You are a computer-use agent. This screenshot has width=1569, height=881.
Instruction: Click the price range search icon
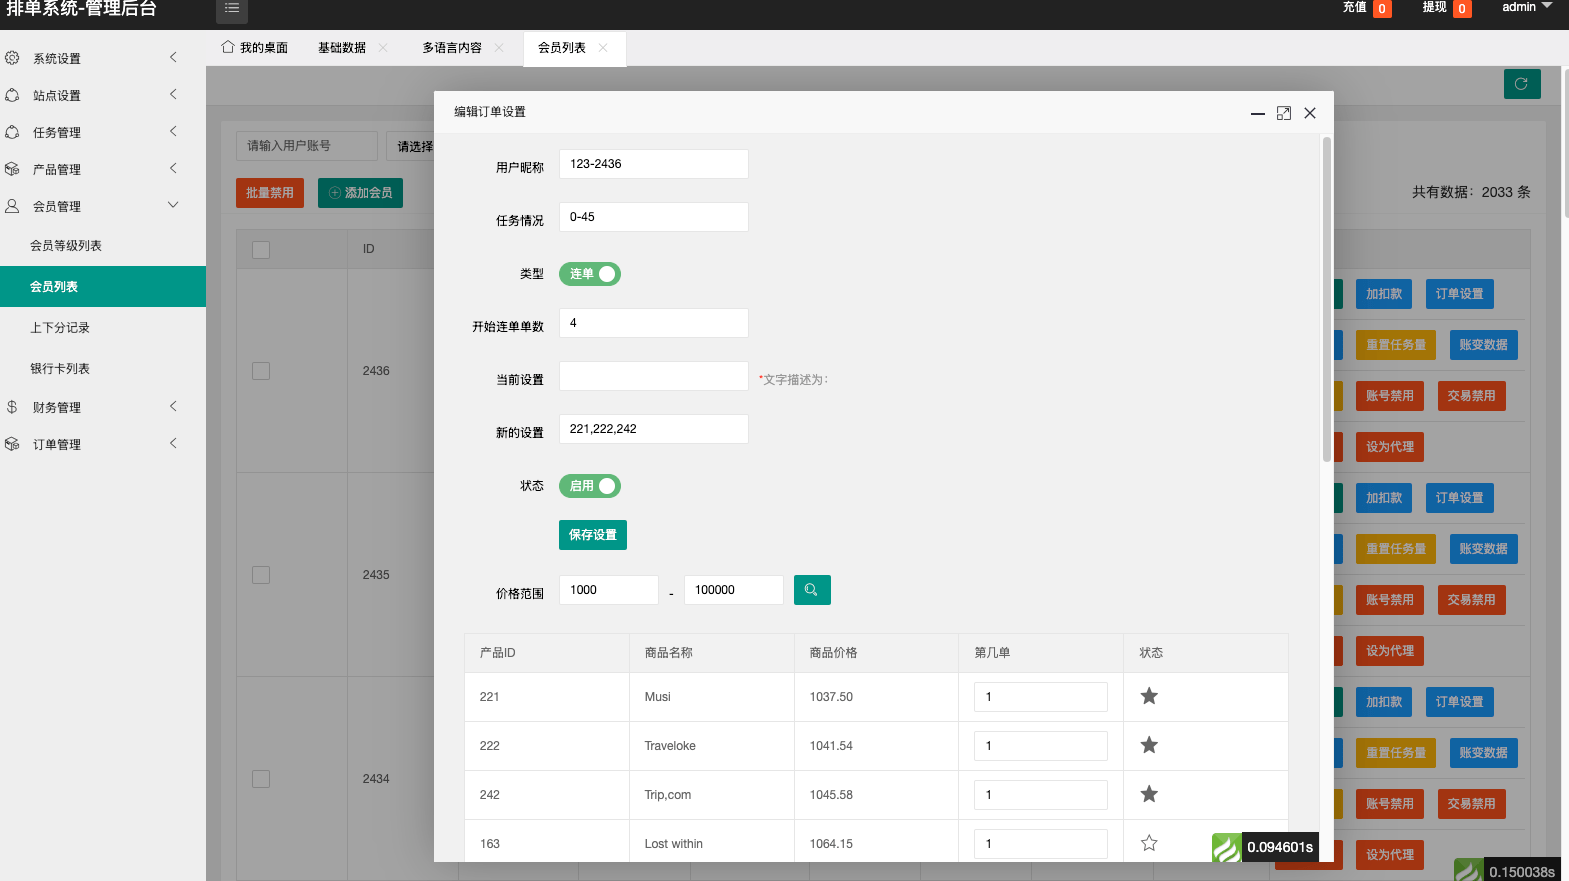(x=811, y=590)
